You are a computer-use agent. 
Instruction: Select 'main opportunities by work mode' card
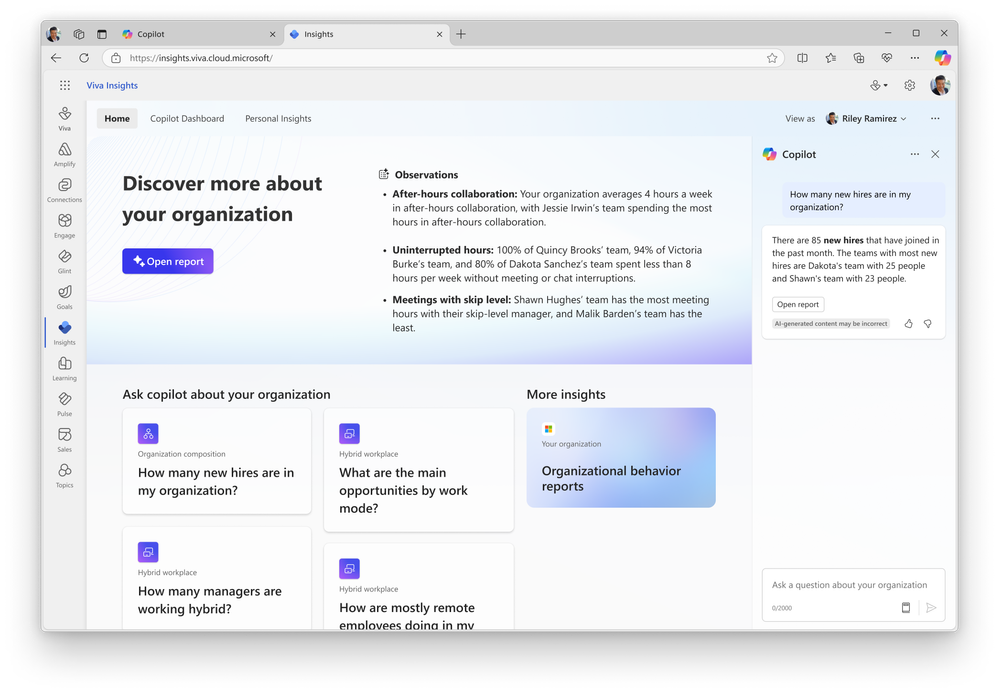click(419, 470)
